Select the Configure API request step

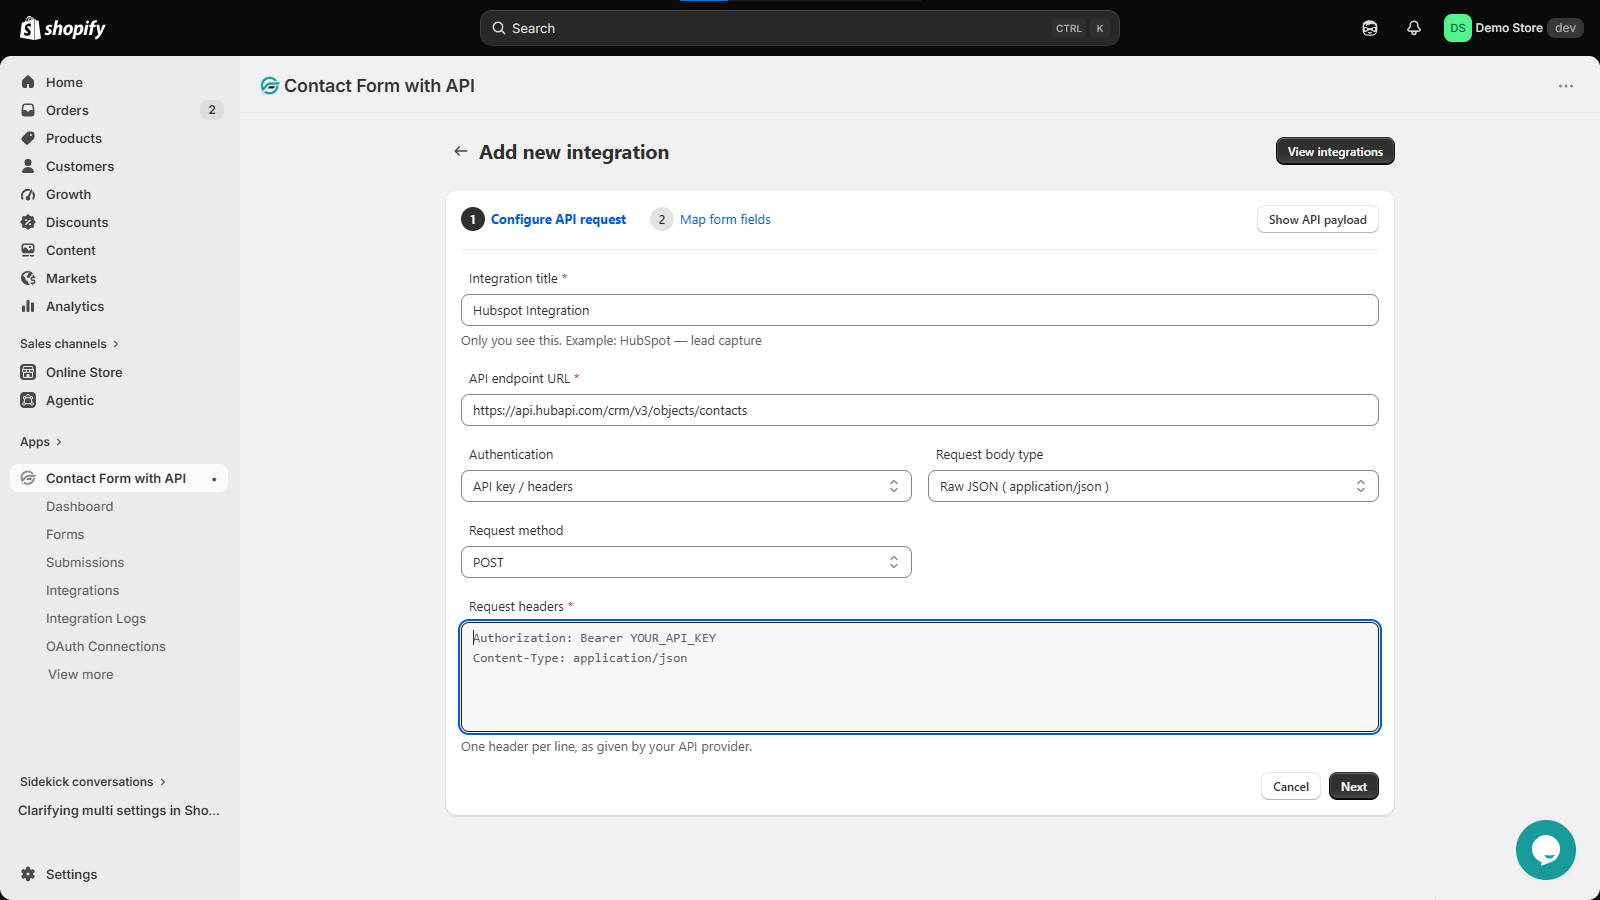(x=544, y=219)
